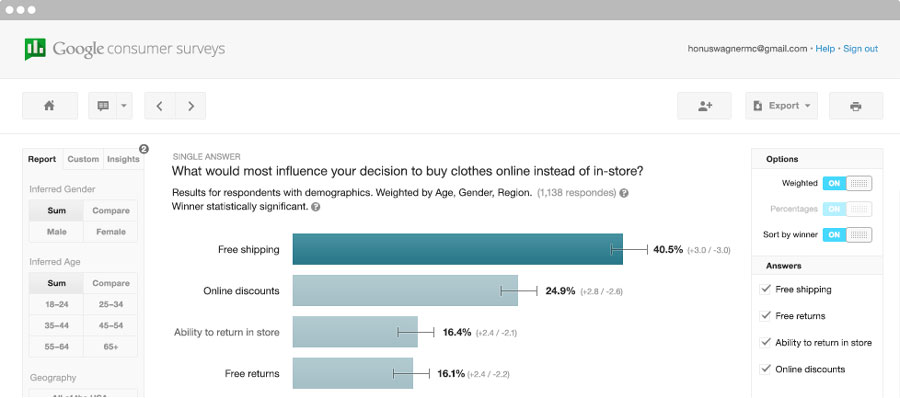Click the print icon button
This screenshot has width=900, height=398.
click(856, 106)
